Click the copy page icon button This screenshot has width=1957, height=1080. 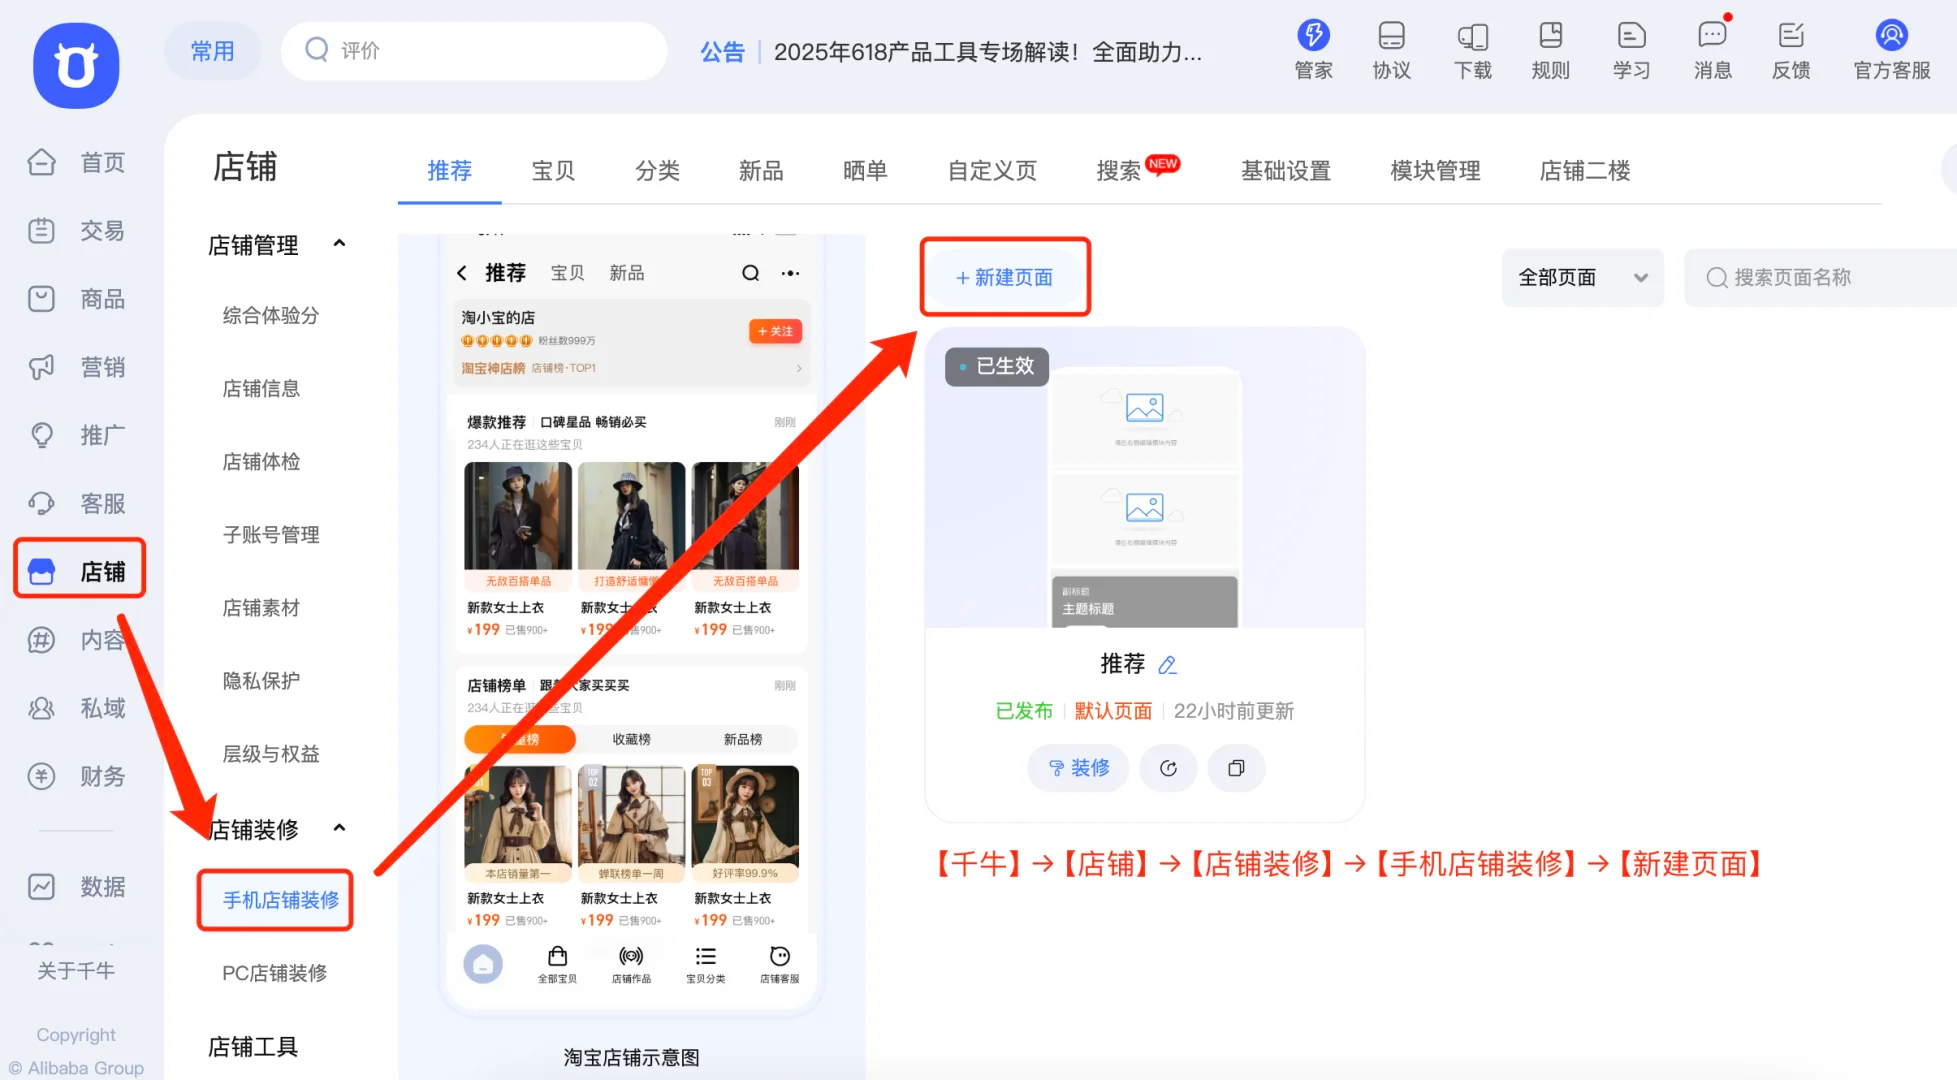(1236, 768)
